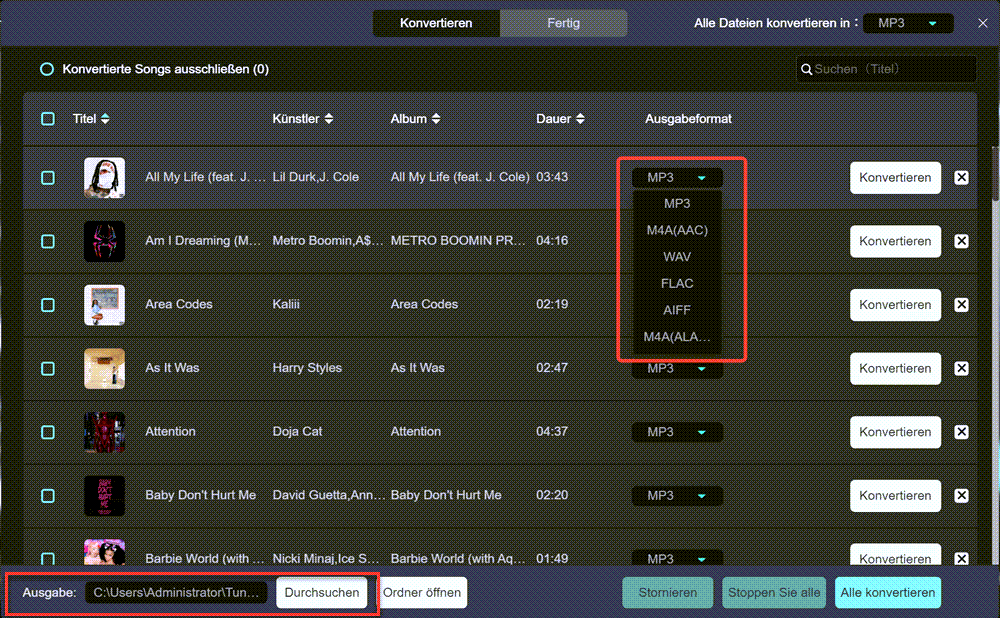This screenshot has width=1000, height=618.
Task: Click the search magnifier icon
Action: [806, 69]
